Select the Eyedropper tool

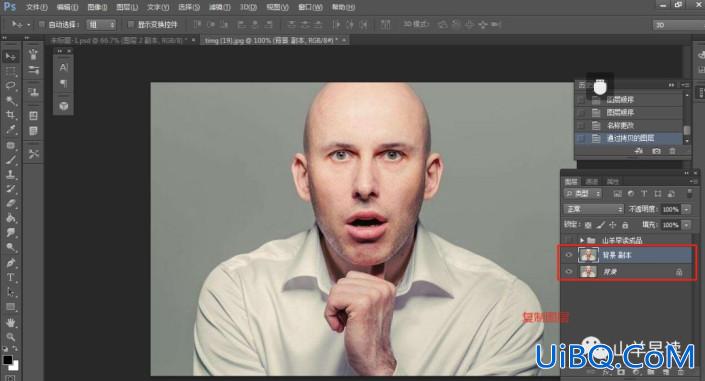coord(10,130)
